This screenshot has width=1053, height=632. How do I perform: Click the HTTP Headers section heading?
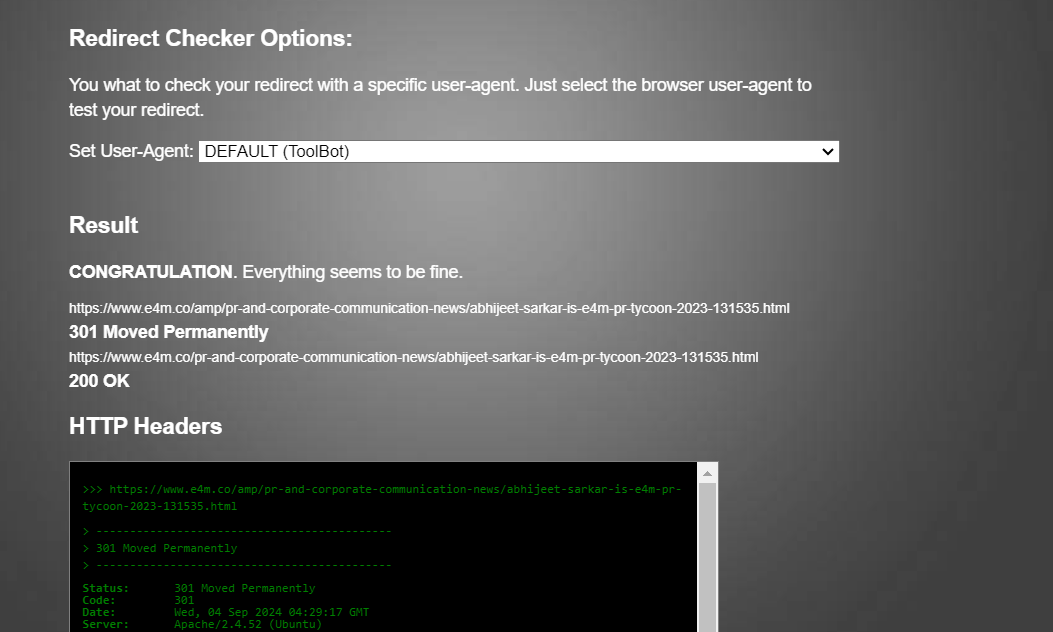click(x=145, y=426)
